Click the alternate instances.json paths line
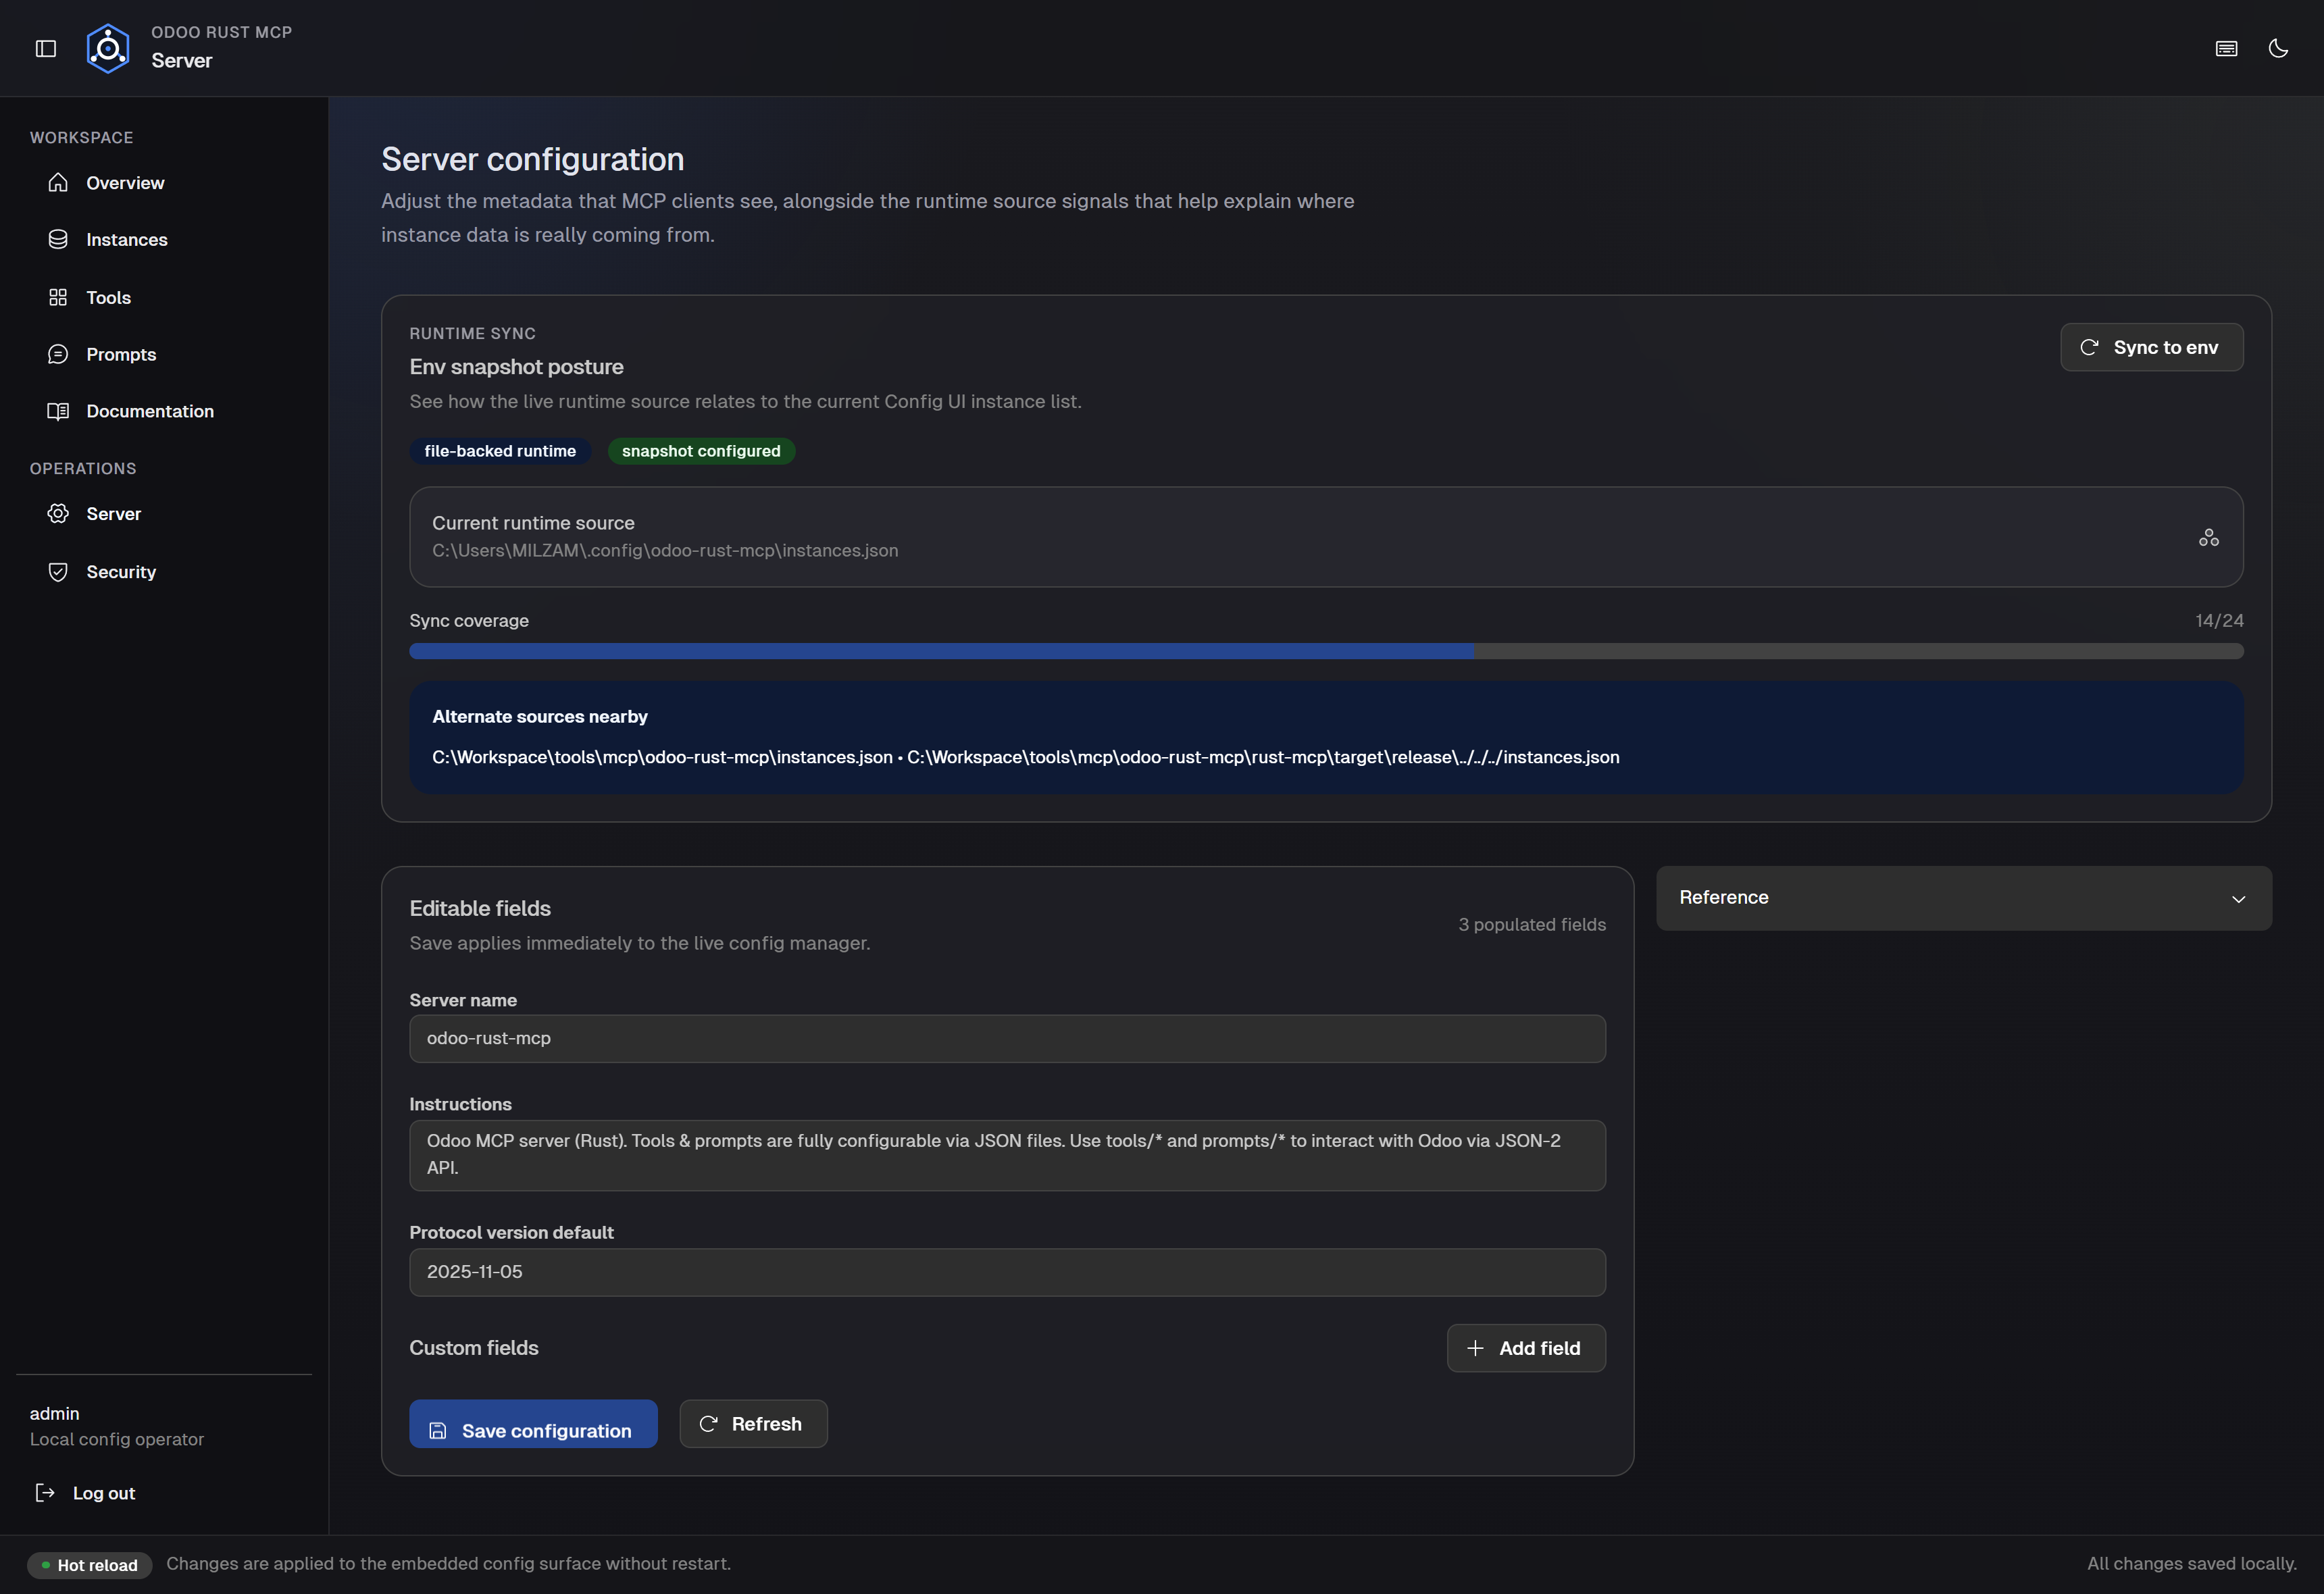Viewport: 2324px width, 1594px height. [1026, 757]
